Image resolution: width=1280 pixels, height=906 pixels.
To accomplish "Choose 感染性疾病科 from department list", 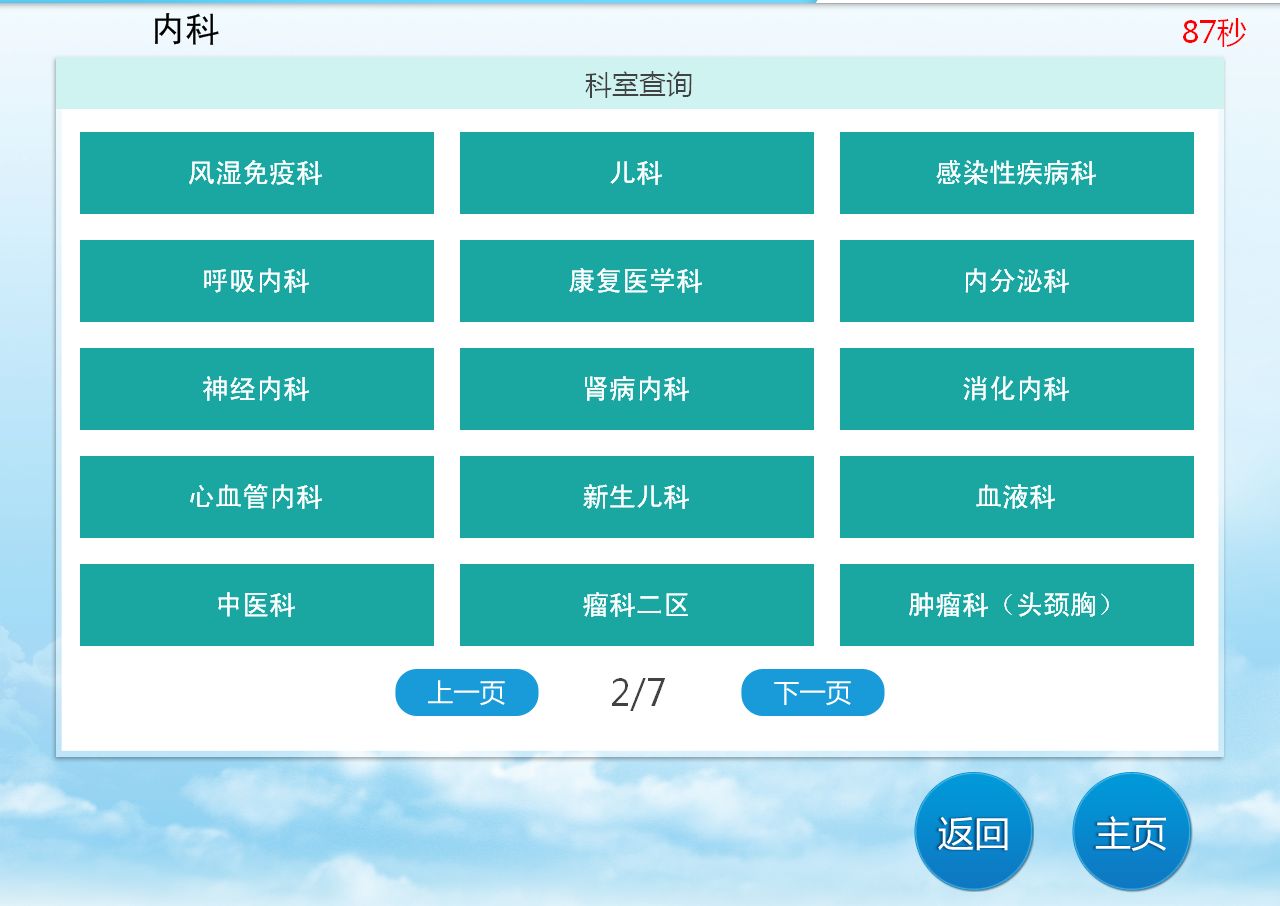I will (x=1016, y=173).
